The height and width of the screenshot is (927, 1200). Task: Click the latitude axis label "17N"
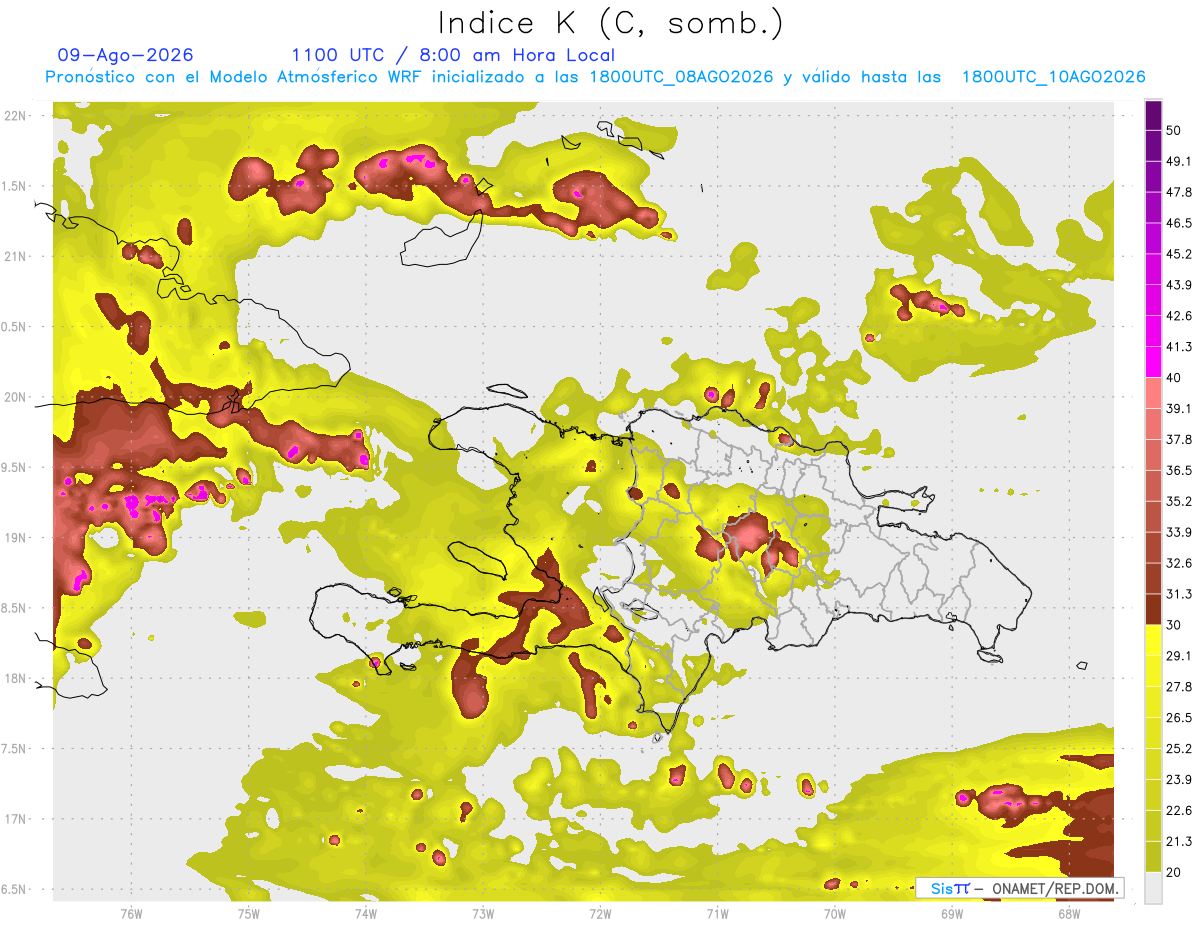tap(15, 819)
